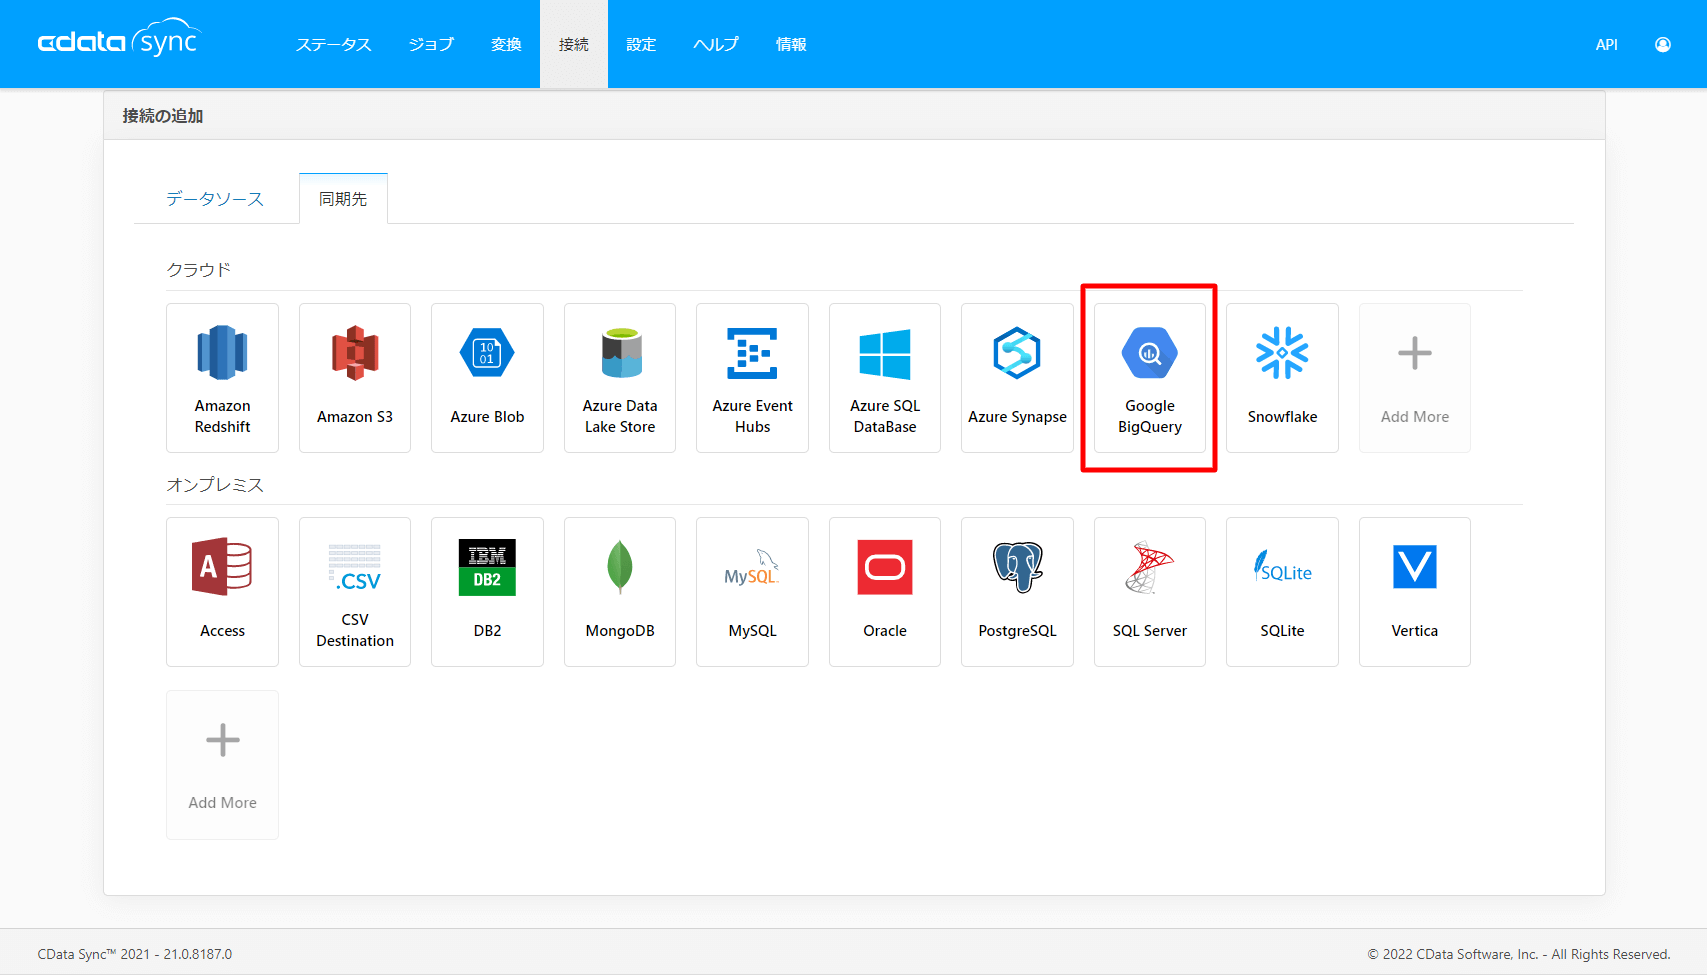Click Add More in cloud section

pos(1414,378)
